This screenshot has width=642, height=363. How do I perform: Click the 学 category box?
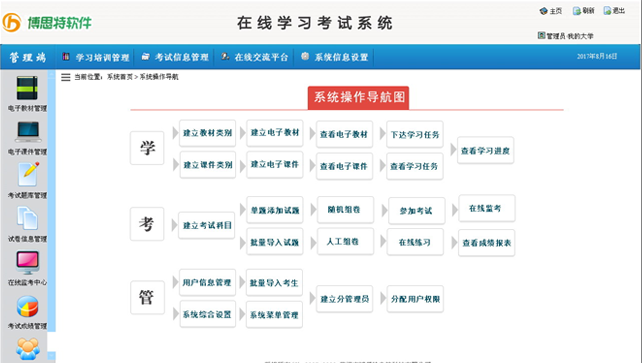(x=147, y=148)
